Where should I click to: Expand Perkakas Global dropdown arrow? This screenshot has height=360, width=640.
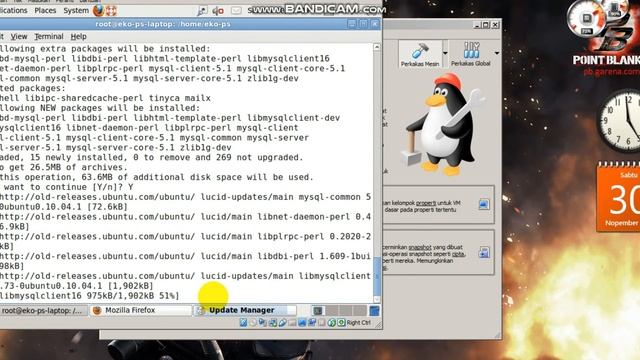pyautogui.click(x=497, y=53)
